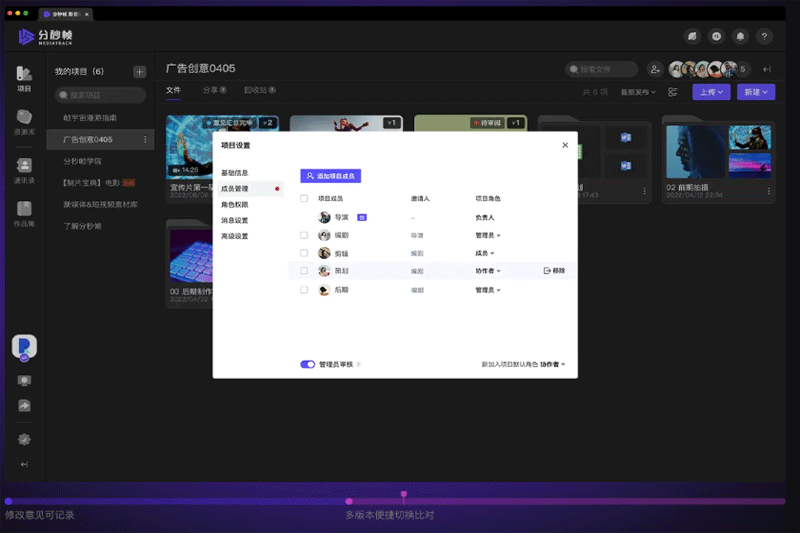Click the member avatars group in header
The width and height of the screenshot is (800, 533).
709,69
